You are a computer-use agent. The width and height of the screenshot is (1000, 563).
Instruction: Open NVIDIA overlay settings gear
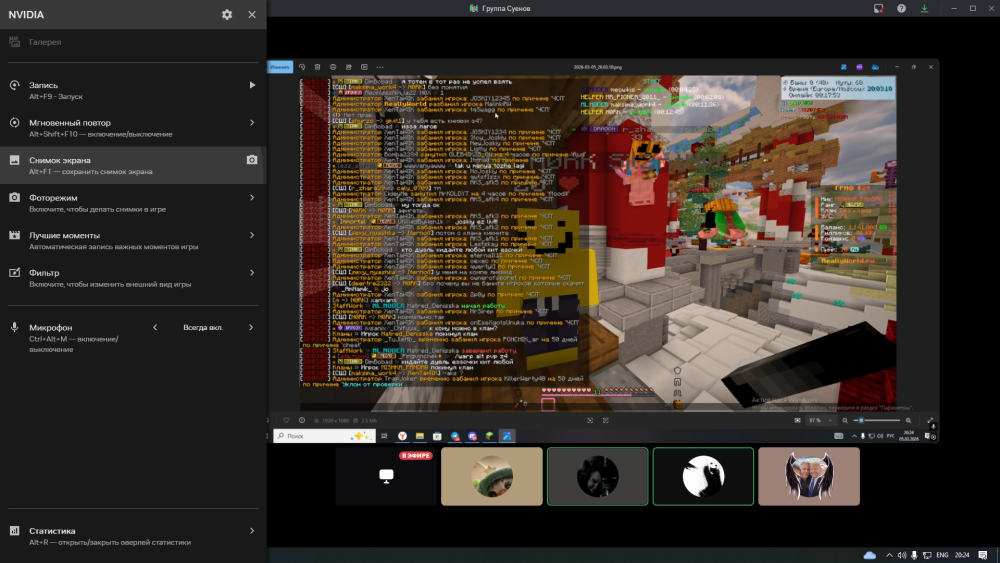[x=227, y=15]
